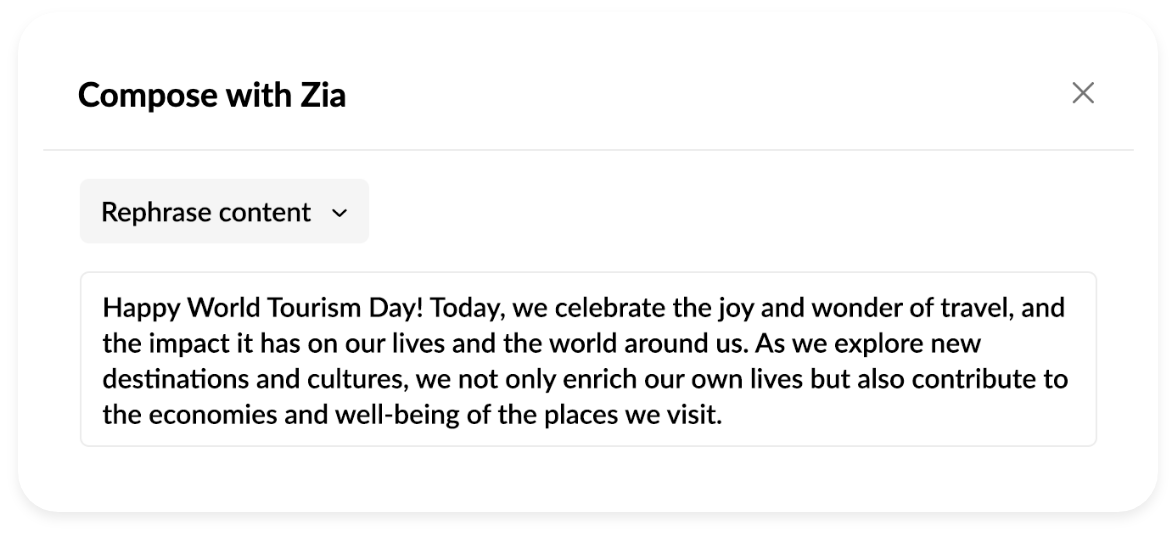This screenshot has width=1176, height=536.
Task: Click the chevron beside Rephrase content
Action: point(339,213)
